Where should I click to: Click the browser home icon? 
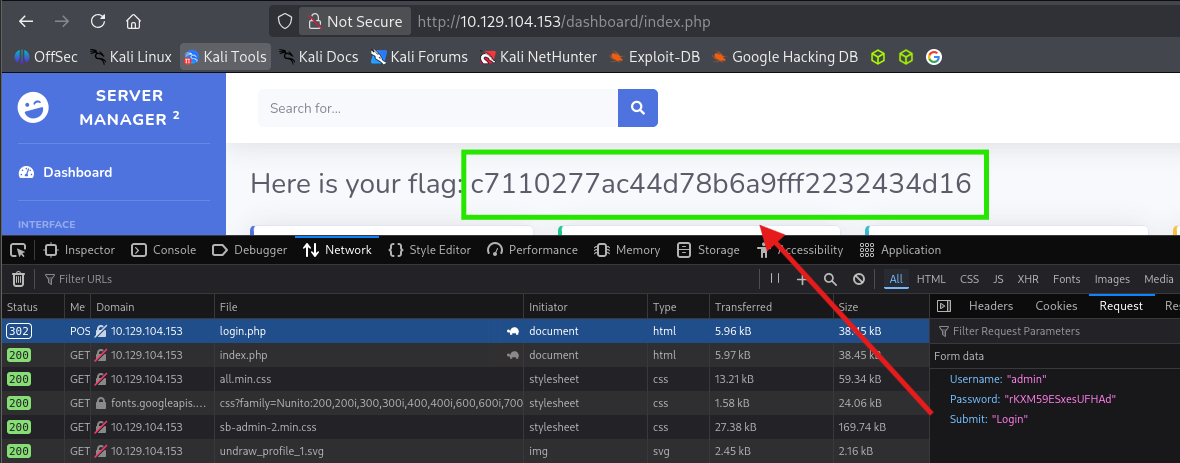[x=133, y=21]
